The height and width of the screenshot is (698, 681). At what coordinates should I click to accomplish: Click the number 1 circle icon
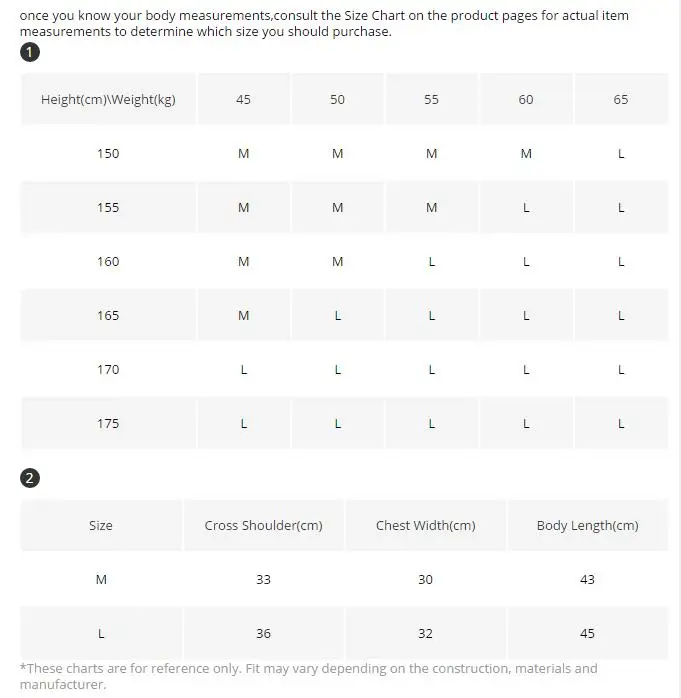point(30,52)
